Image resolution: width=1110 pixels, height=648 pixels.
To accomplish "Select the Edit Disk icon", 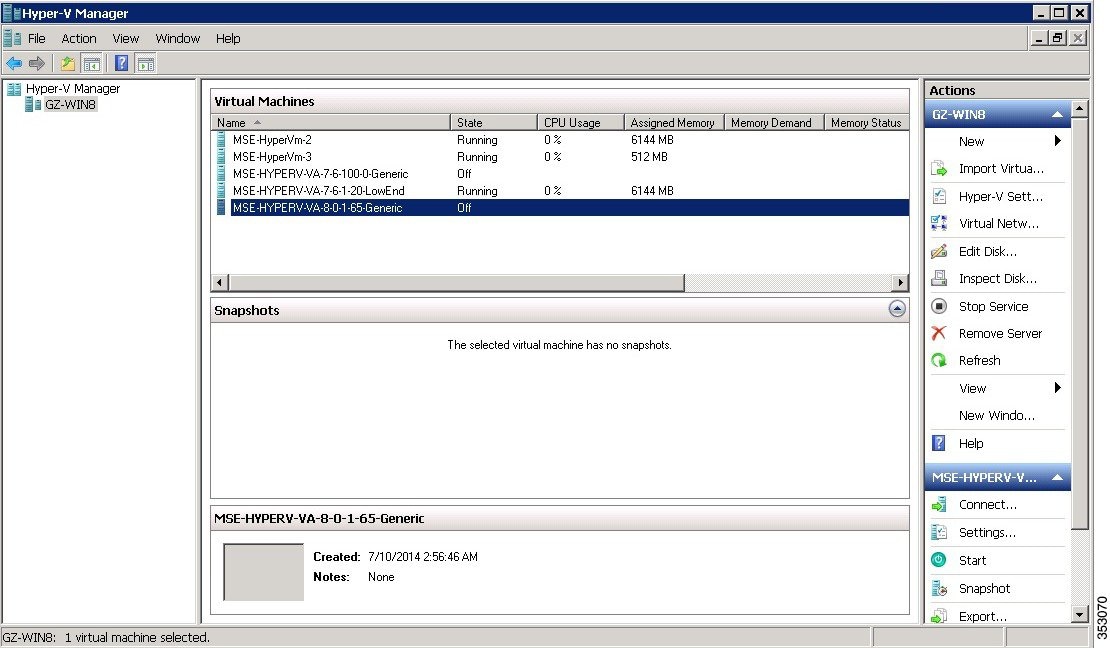I will 940,251.
